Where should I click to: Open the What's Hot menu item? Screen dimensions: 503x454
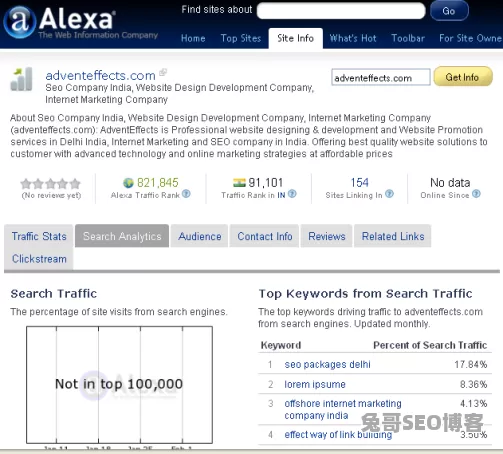point(353,38)
